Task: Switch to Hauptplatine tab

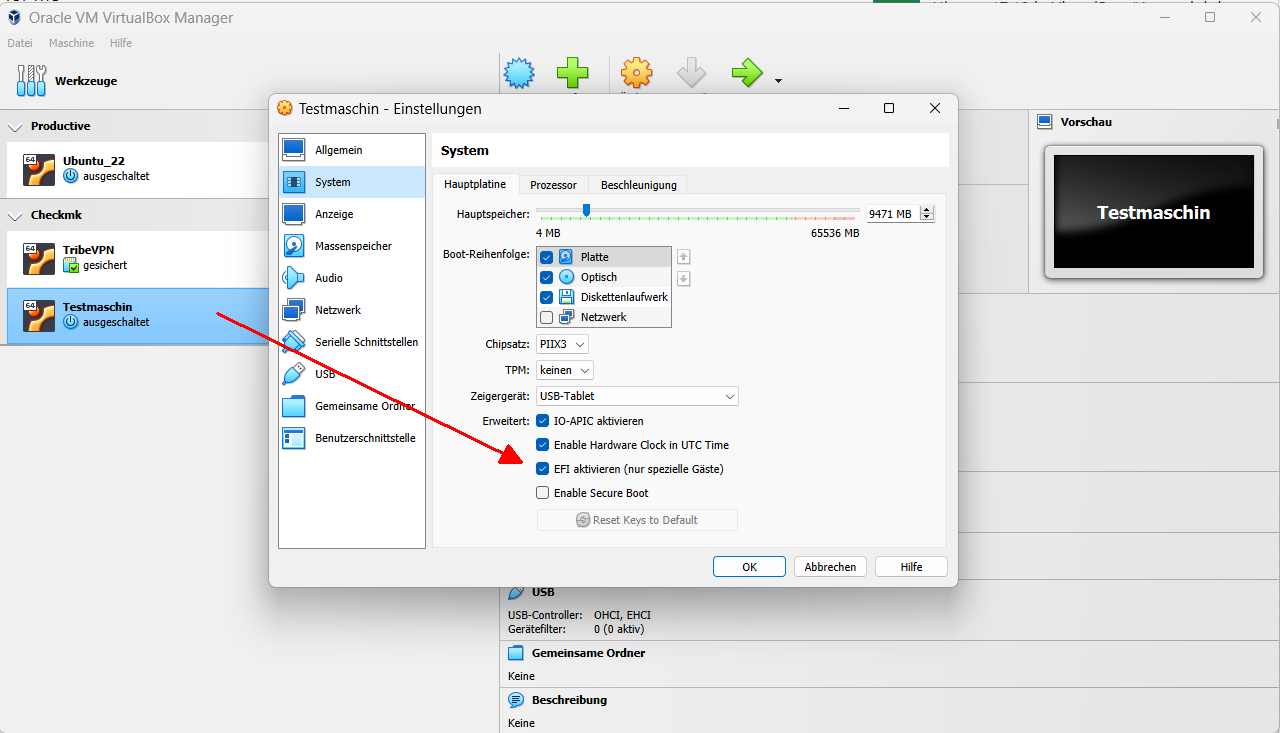Action: click(475, 184)
